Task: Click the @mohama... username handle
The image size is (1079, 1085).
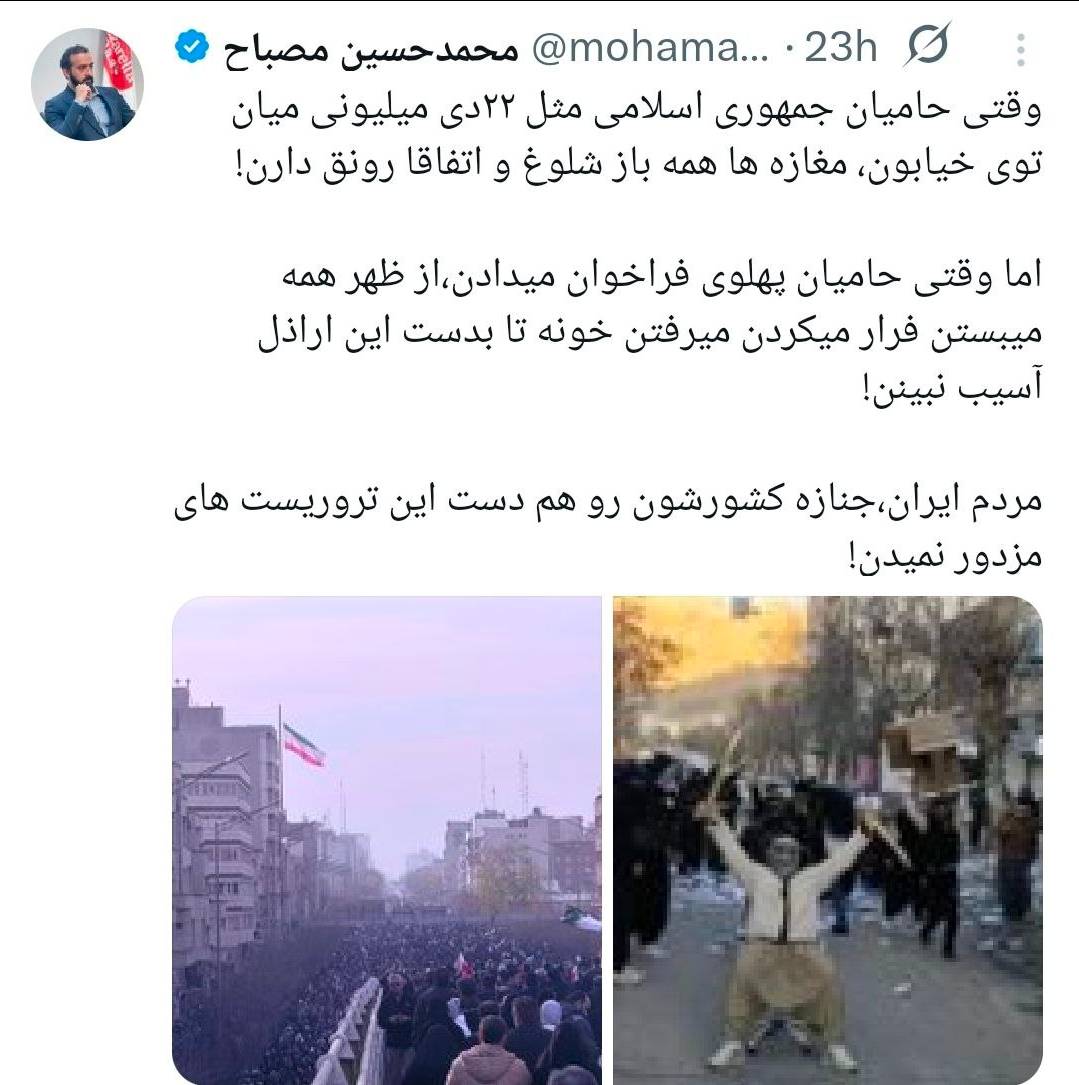Action: [651, 48]
